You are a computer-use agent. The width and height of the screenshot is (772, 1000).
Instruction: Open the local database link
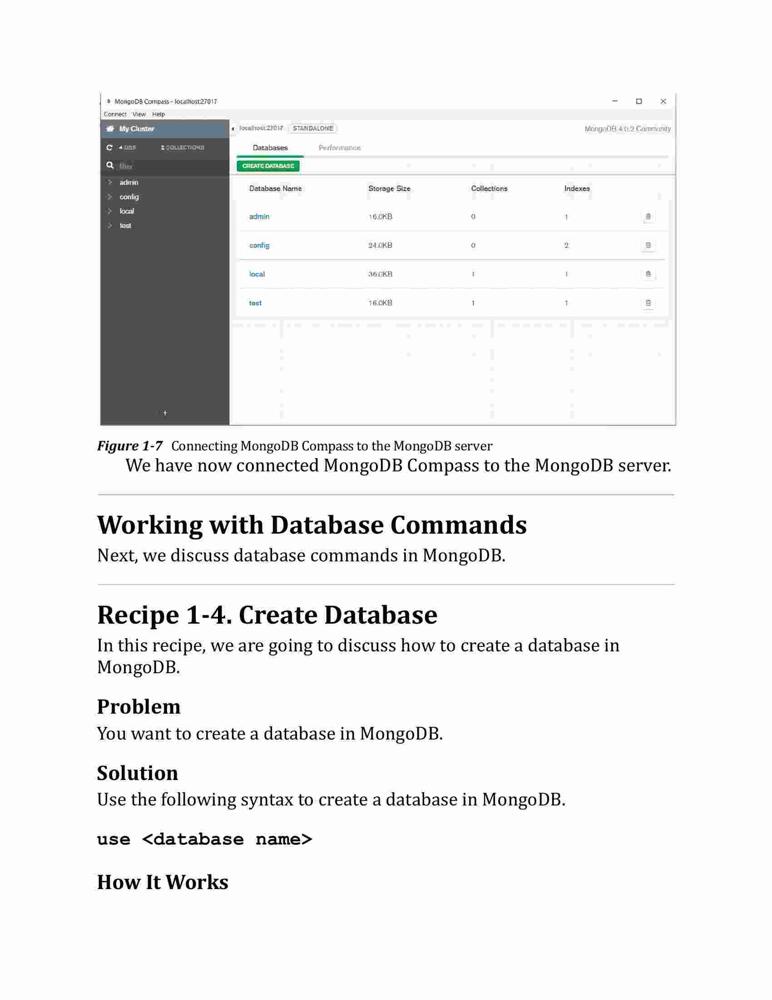point(256,274)
